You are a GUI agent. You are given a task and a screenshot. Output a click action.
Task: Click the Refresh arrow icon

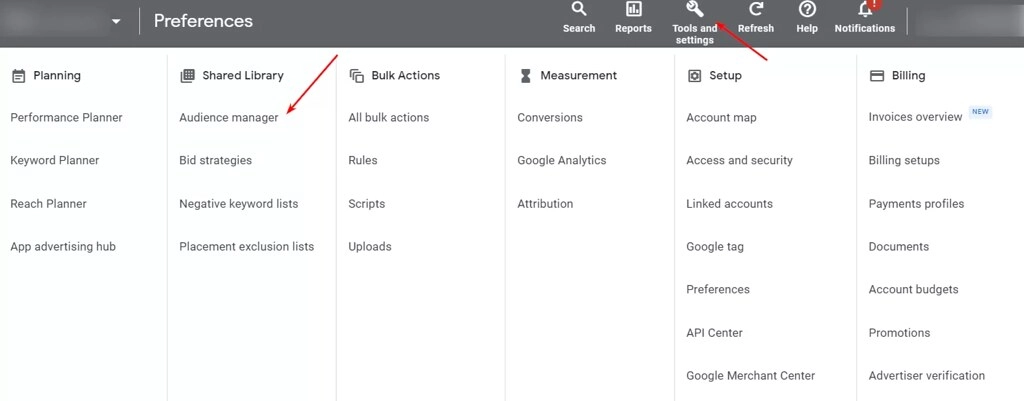point(756,10)
